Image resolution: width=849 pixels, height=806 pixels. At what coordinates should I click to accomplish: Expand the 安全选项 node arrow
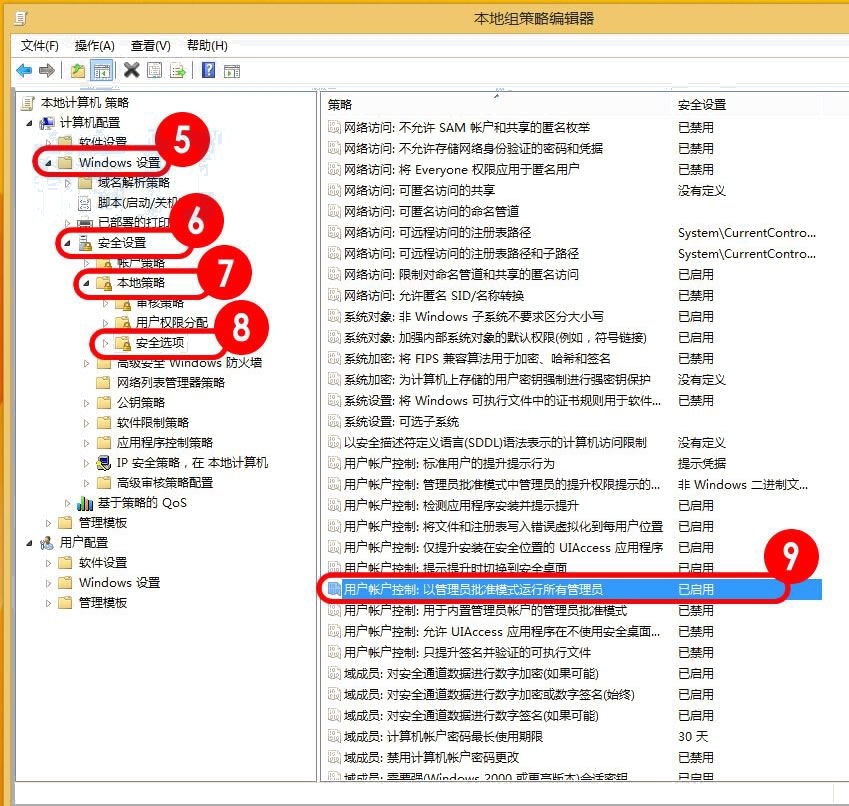pyautogui.click(x=106, y=343)
